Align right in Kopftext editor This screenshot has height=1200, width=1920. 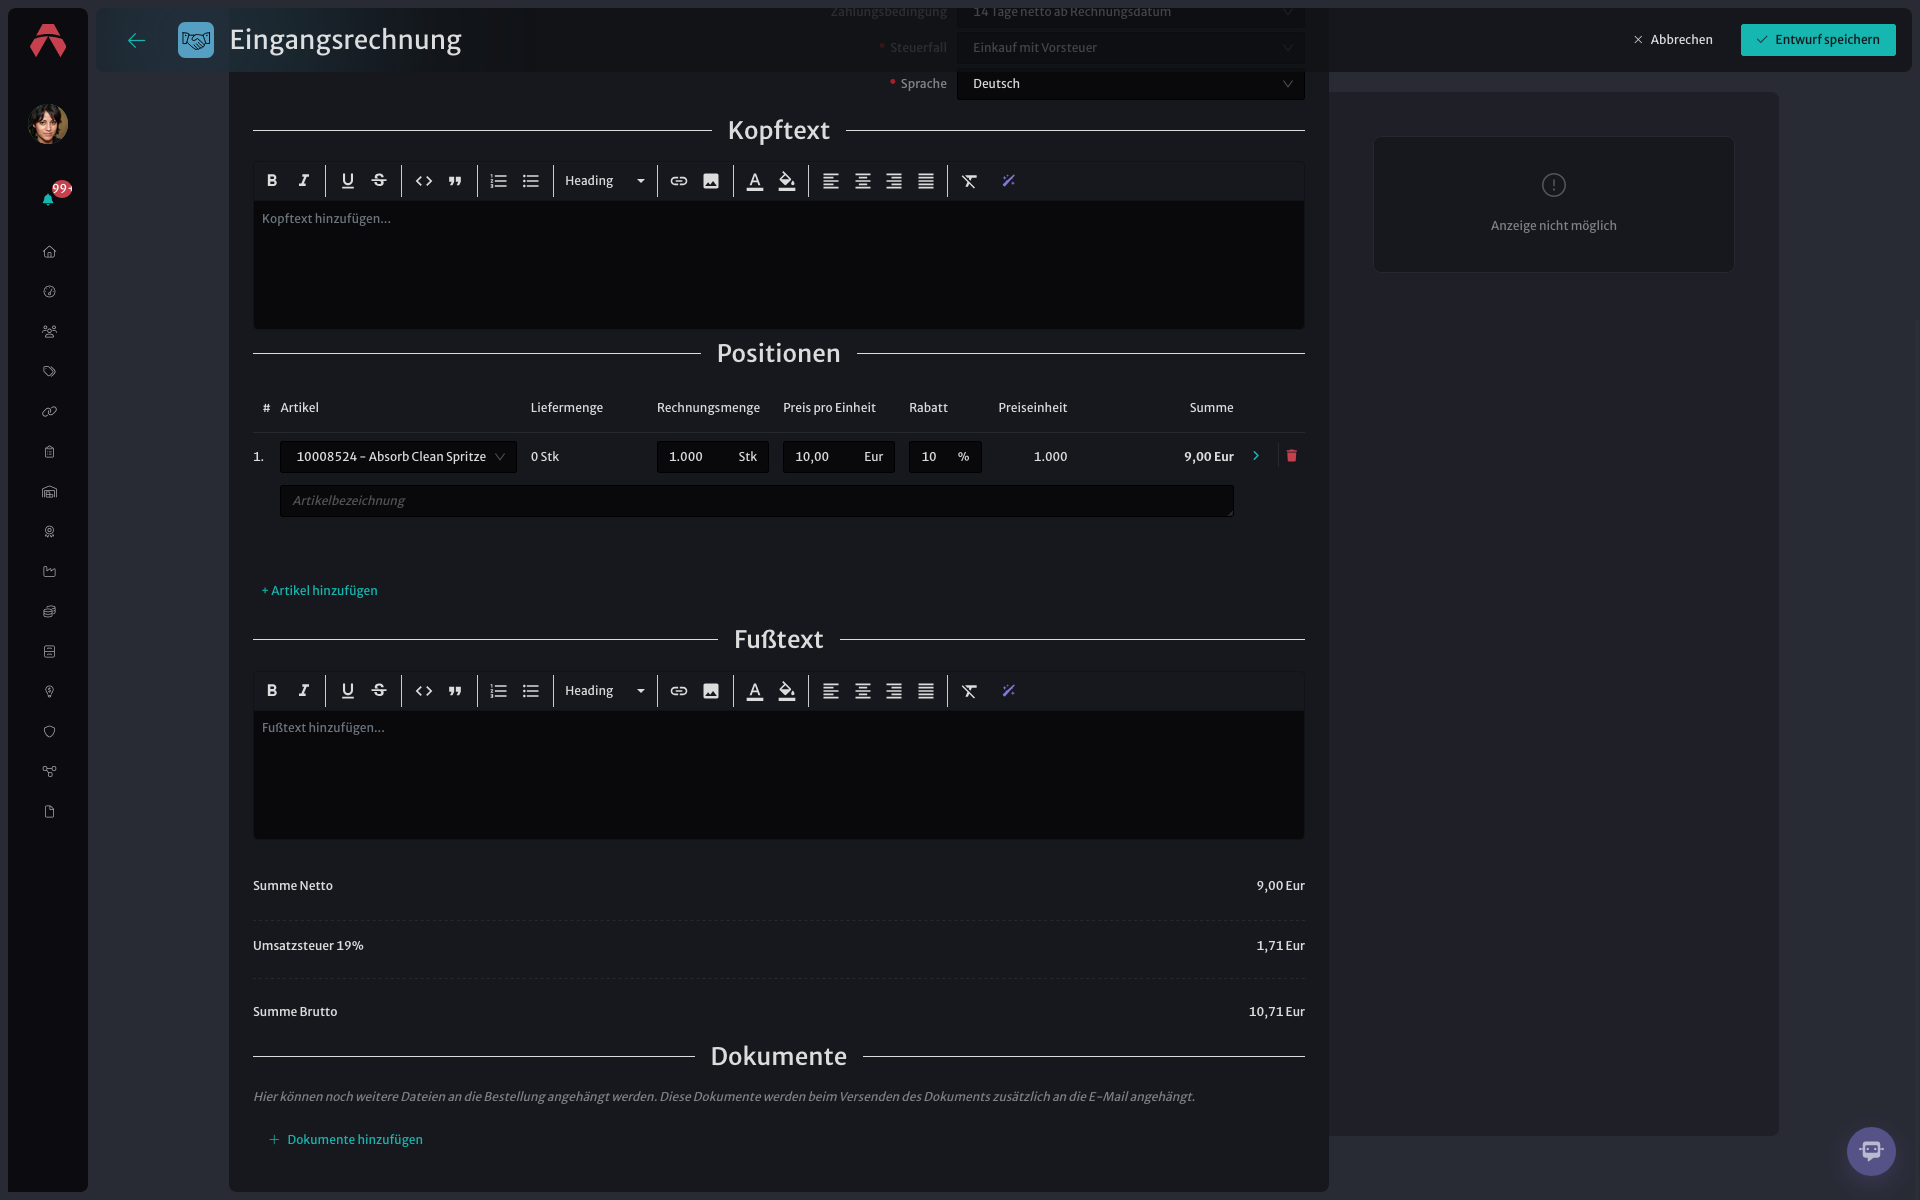tap(894, 181)
